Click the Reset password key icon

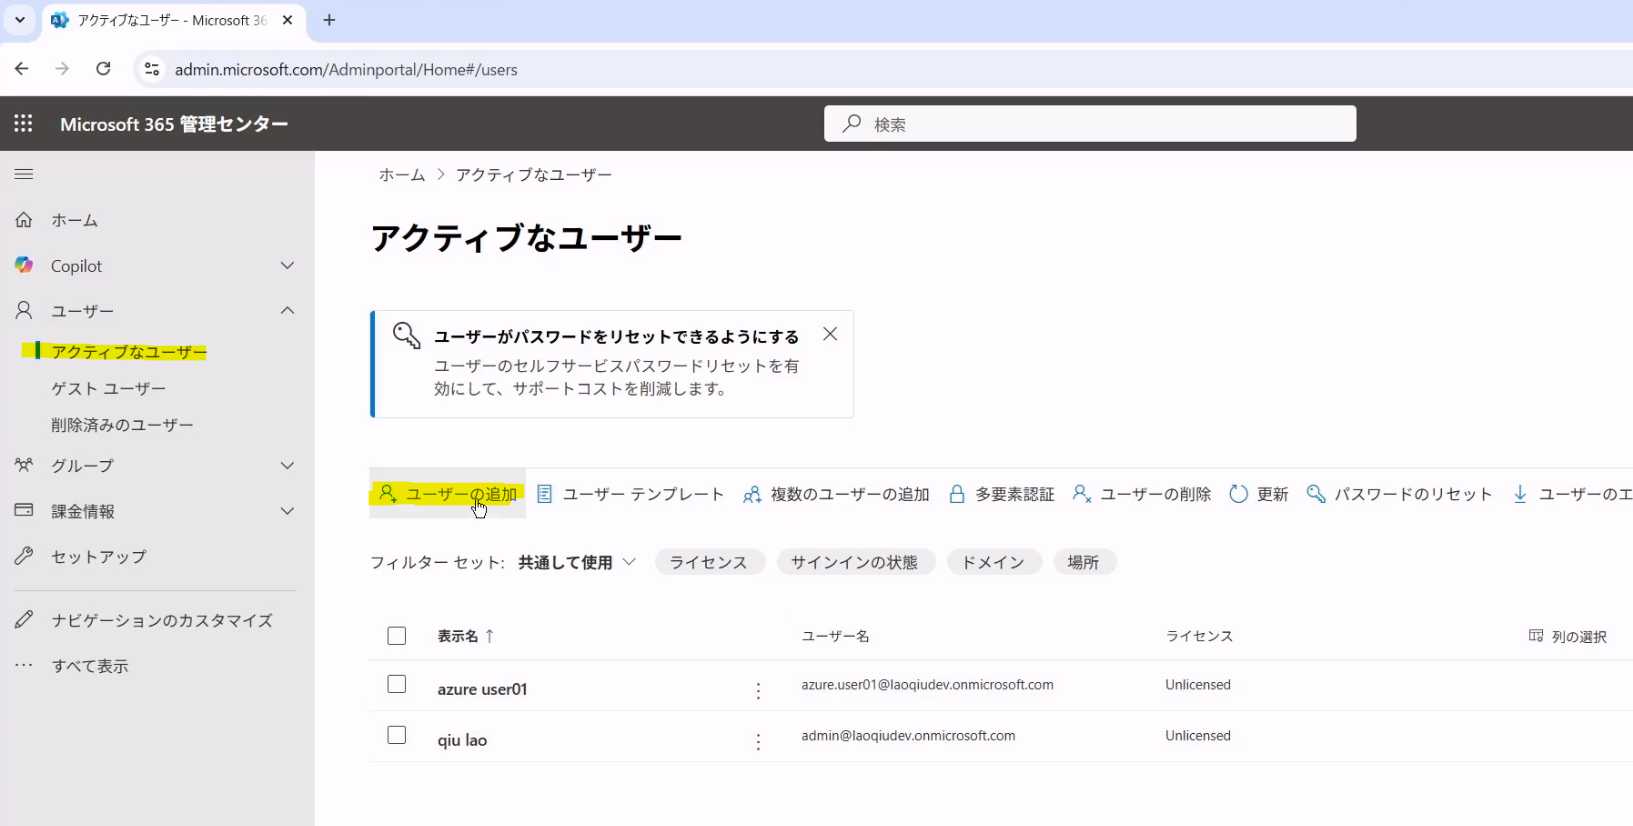tap(1316, 494)
